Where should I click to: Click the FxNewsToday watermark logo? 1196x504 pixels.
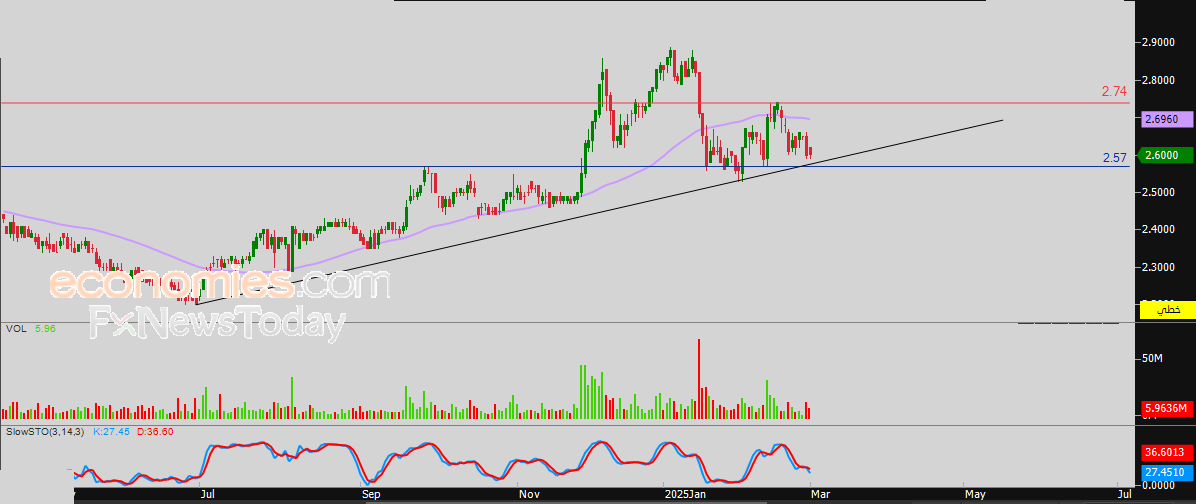[218, 324]
